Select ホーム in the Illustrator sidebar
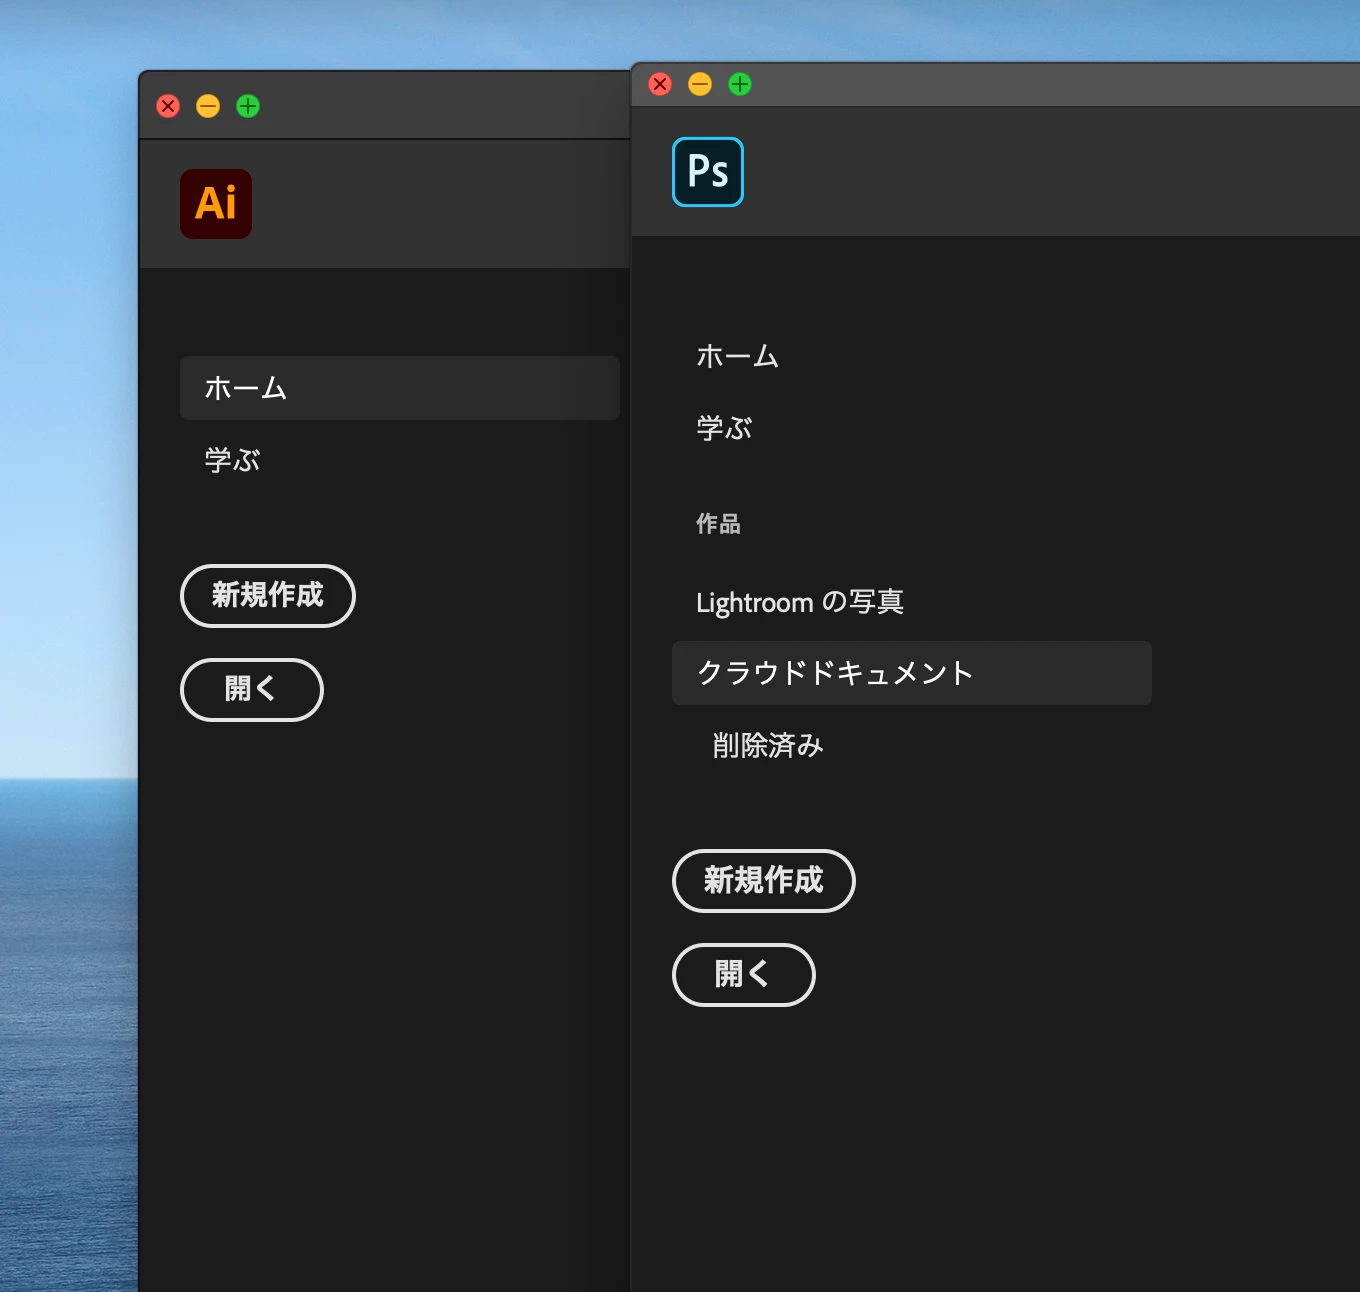Screen dimensions: 1360x1292 coord(400,388)
